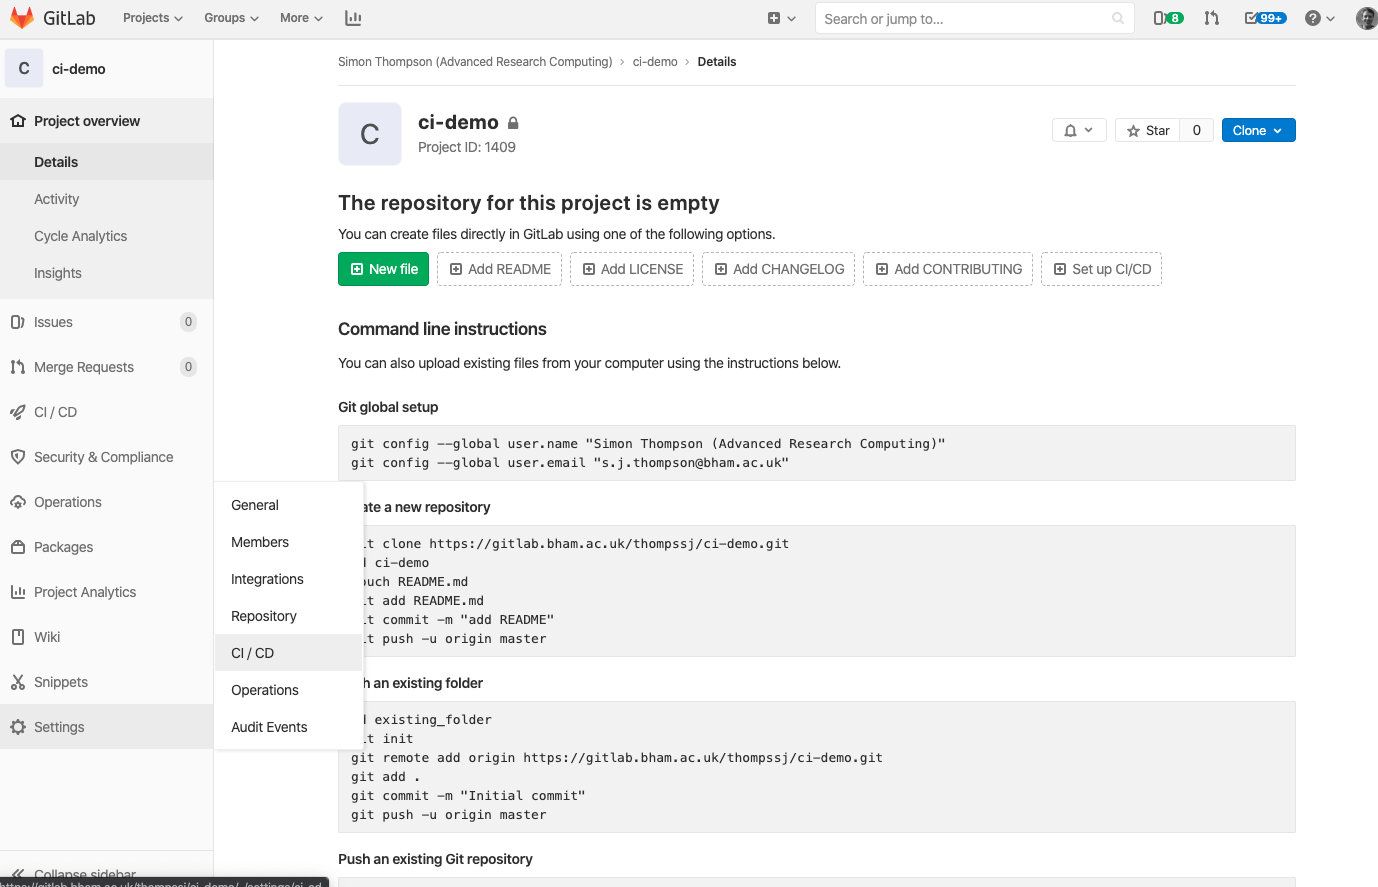Click ci-demo breadcrumb link
The image size is (1378, 887).
655,62
